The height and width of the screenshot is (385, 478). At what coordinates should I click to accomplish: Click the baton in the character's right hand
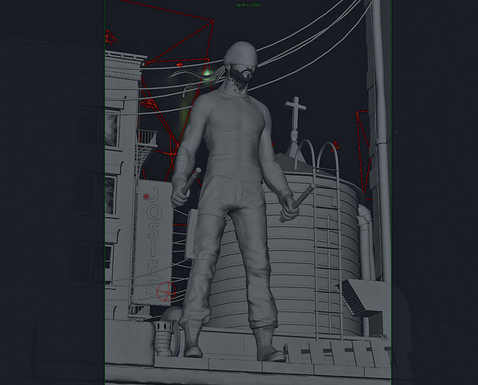191,181
